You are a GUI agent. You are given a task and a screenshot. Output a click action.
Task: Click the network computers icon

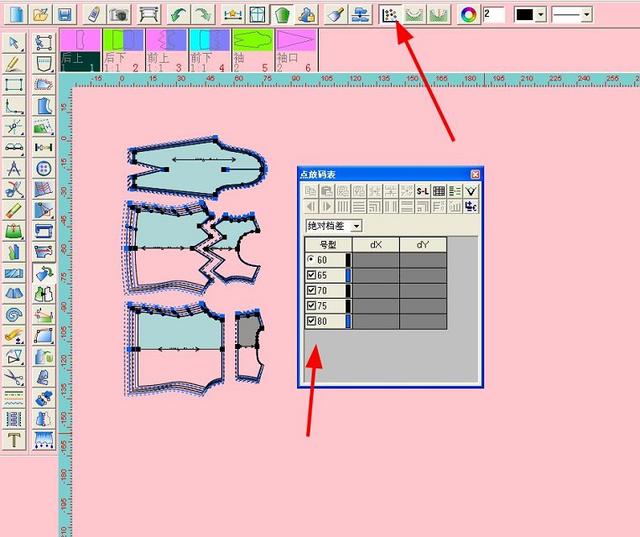coord(360,15)
